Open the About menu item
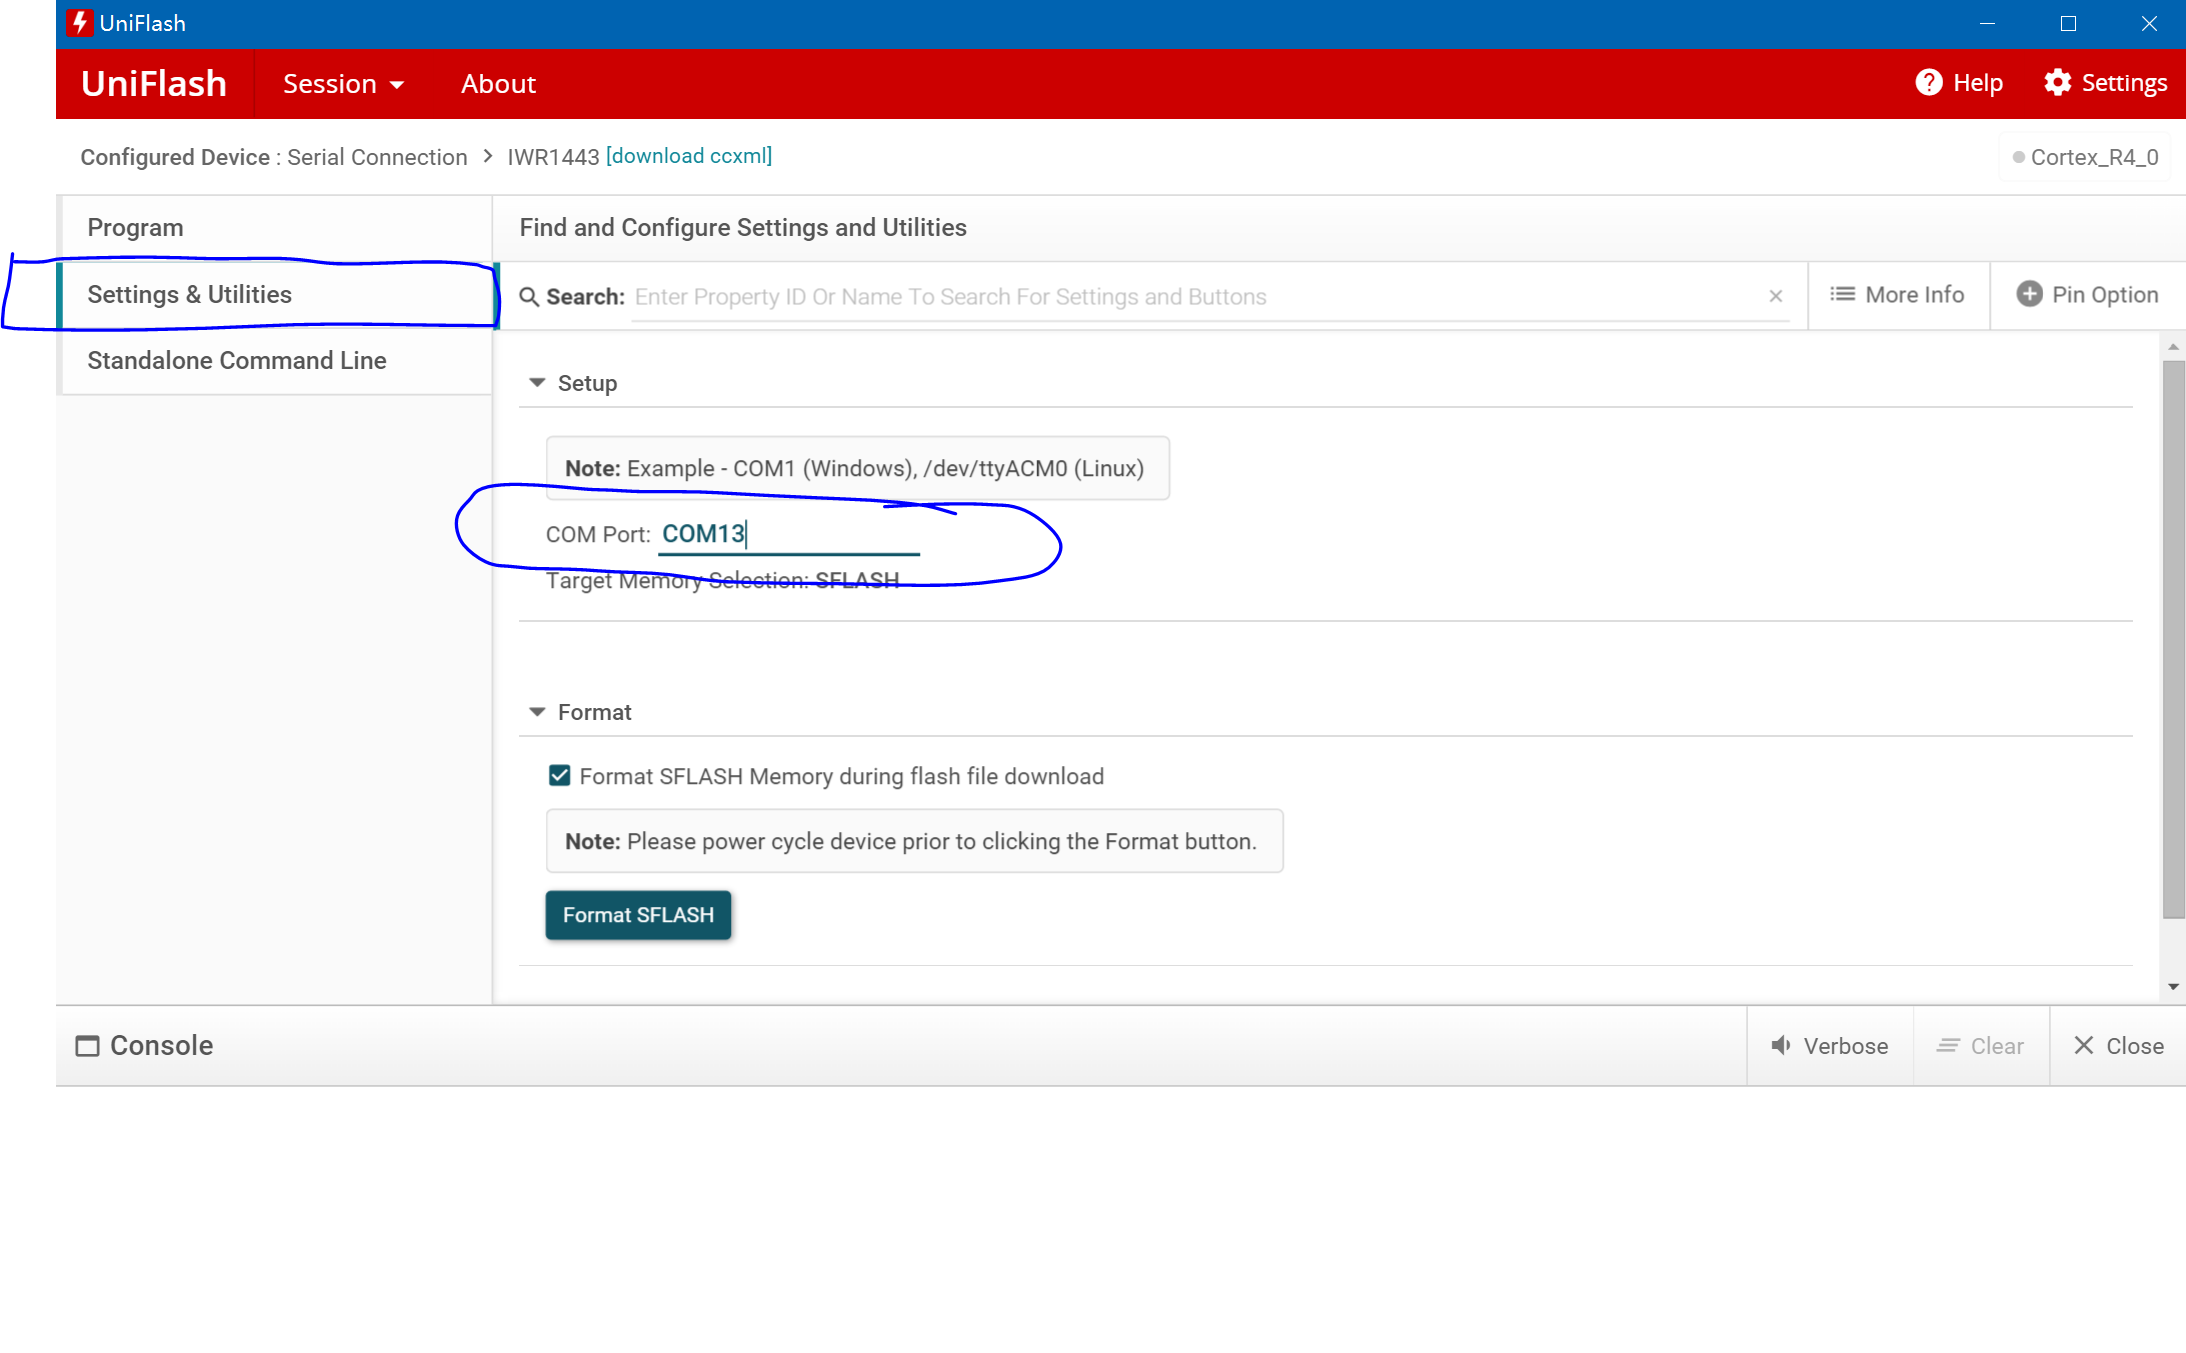Image resolution: width=2186 pixels, height=1353 pixels. click(498, 84)
